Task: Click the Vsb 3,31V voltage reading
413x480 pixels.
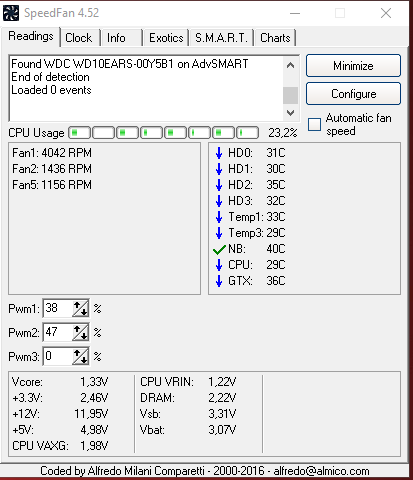Action: pyautogui.click(x=188, y=414)
